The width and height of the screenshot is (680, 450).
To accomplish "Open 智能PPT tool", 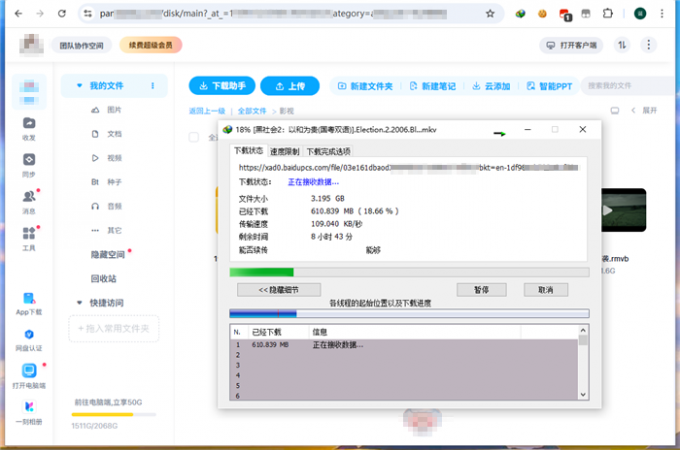I will coord(549,86).
